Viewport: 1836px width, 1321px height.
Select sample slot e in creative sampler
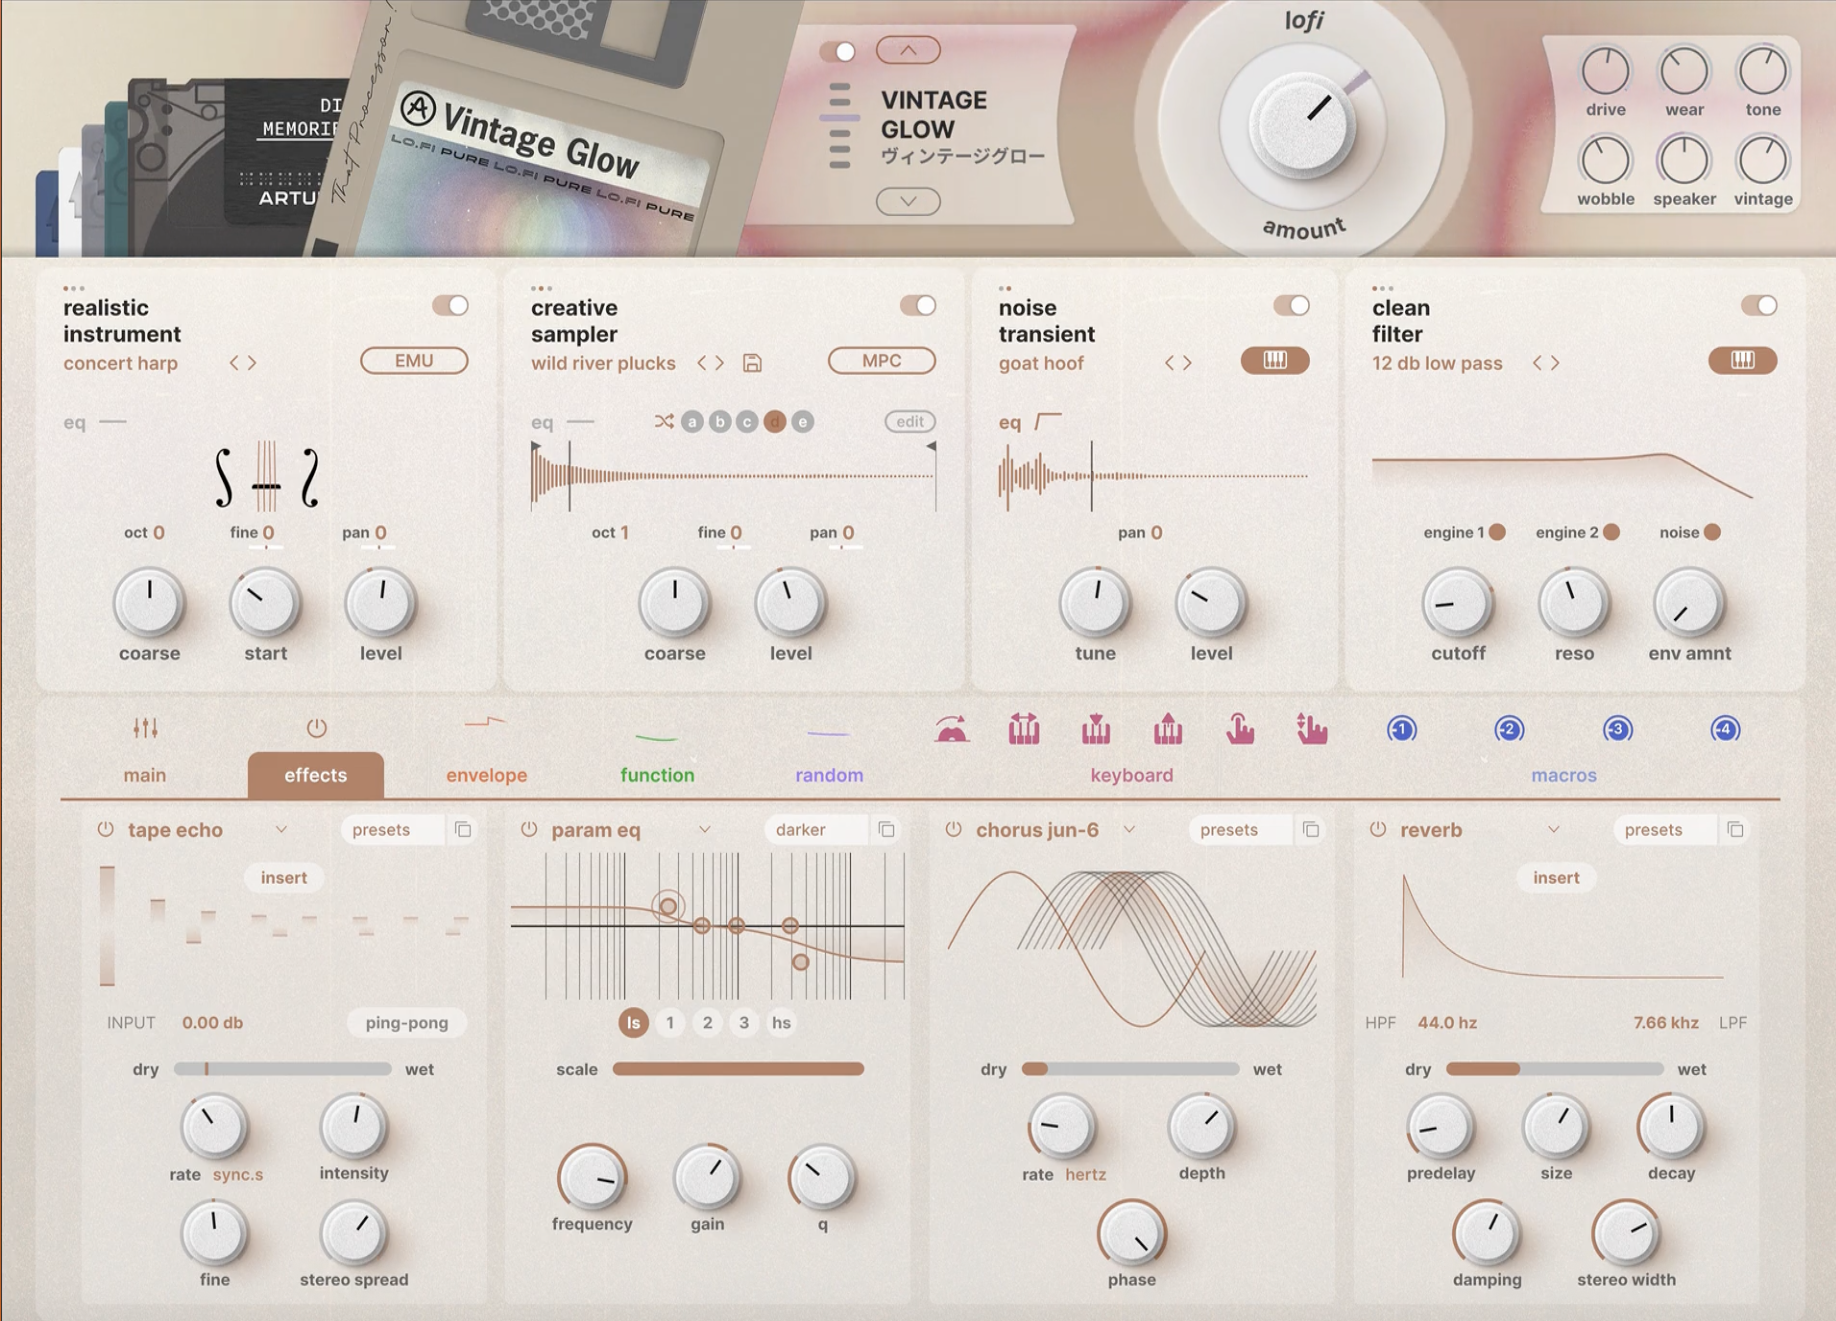click(802, 422)
